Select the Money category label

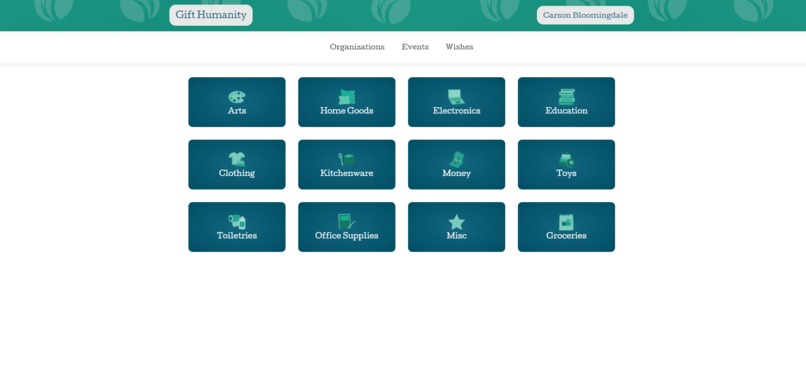pyautogui.click(x=456, y=173)
